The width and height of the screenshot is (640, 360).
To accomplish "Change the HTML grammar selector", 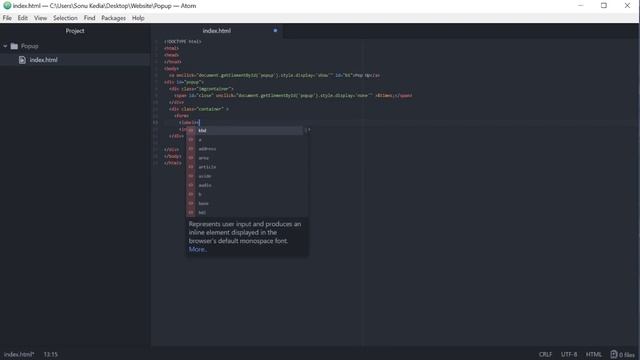I will click(x=594, y=354).
